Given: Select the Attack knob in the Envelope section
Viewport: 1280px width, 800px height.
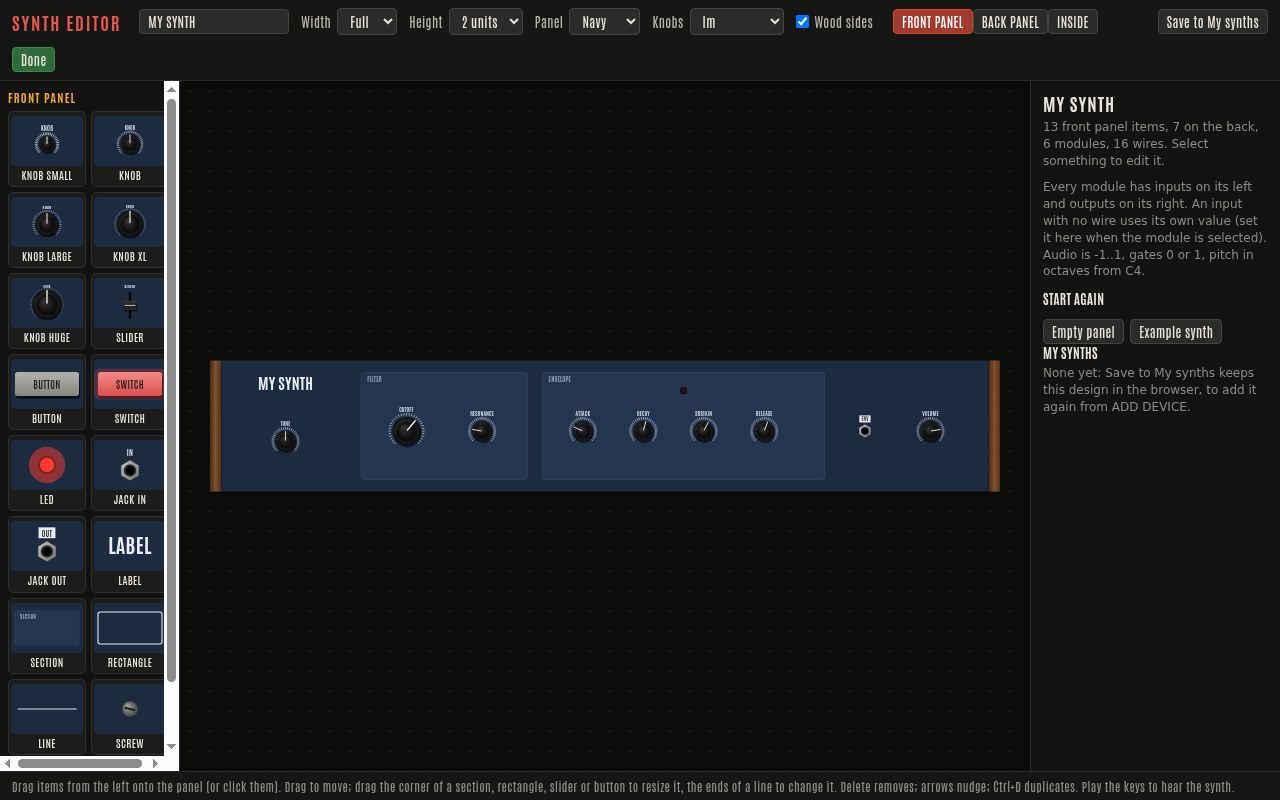Looking at the screenshot, I should [582, 430].
